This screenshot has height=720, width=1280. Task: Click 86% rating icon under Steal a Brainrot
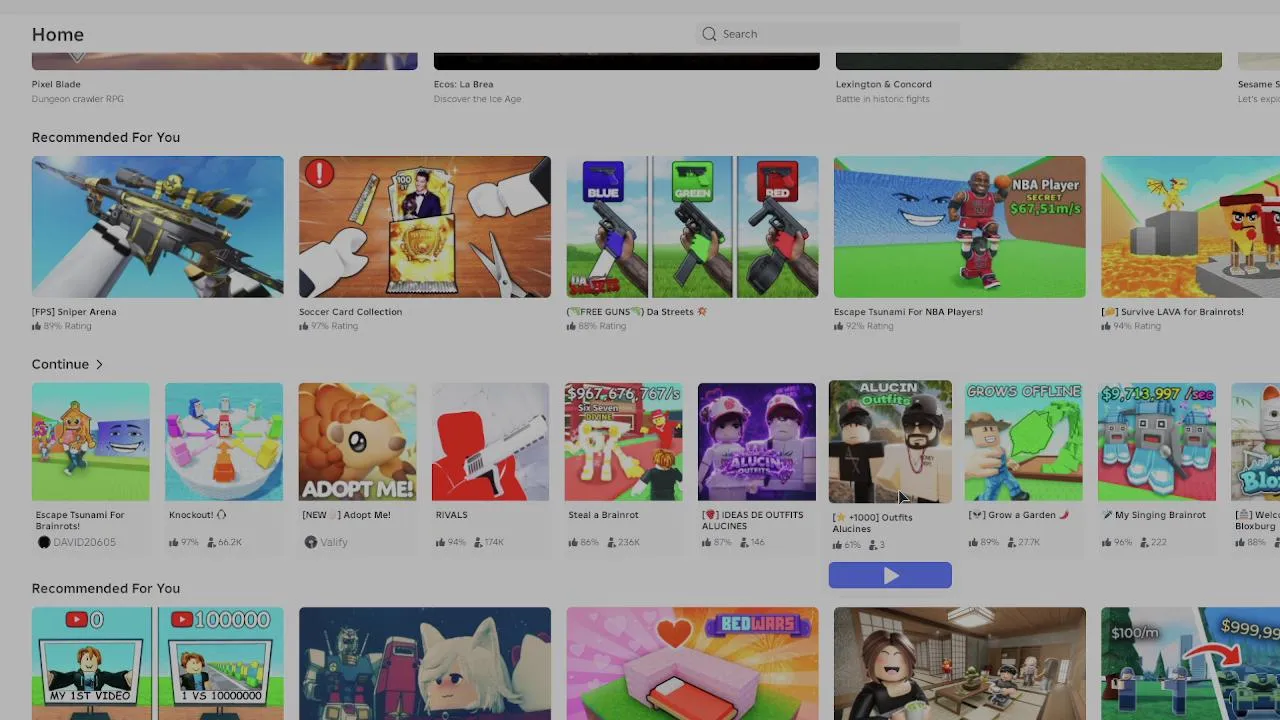point(574,542)
